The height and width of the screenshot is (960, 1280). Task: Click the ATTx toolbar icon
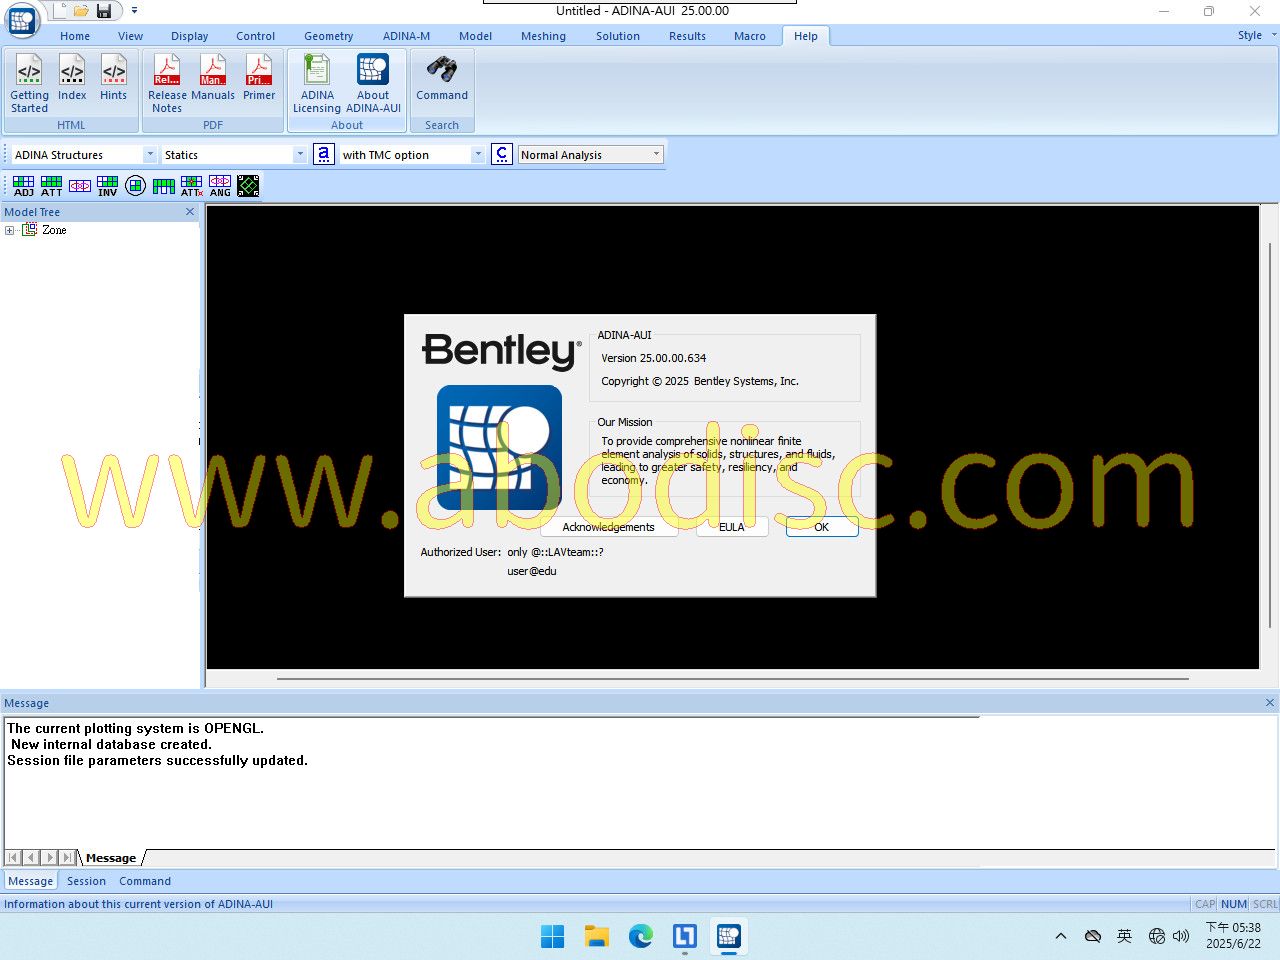[x=192, y=186]
